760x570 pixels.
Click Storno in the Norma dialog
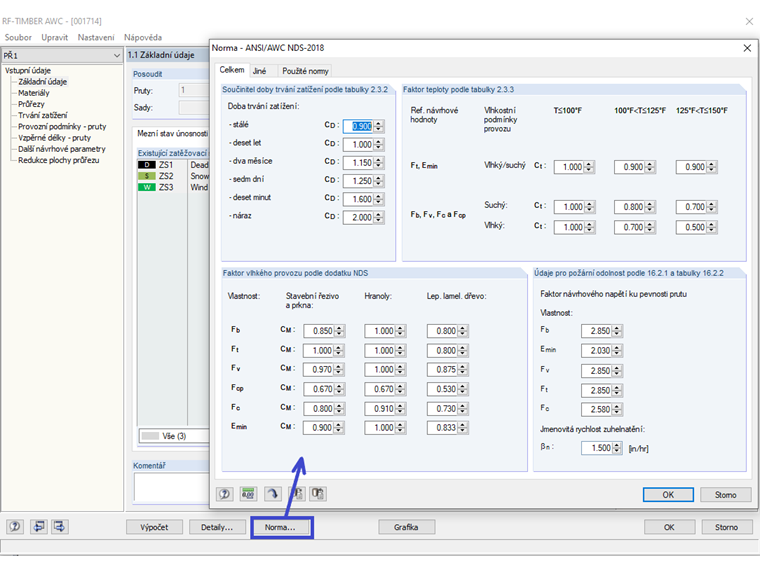point(725,494)
